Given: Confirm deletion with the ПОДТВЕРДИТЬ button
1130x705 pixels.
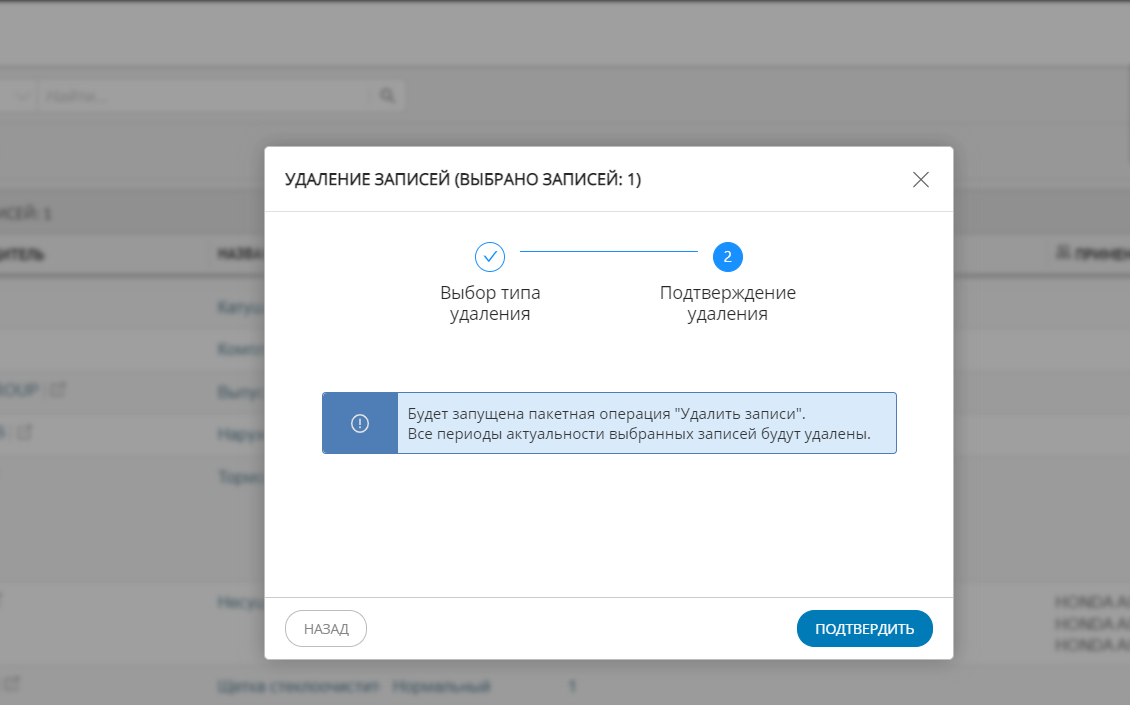Looking at the screenshot, I should click(x=864, y=629).
